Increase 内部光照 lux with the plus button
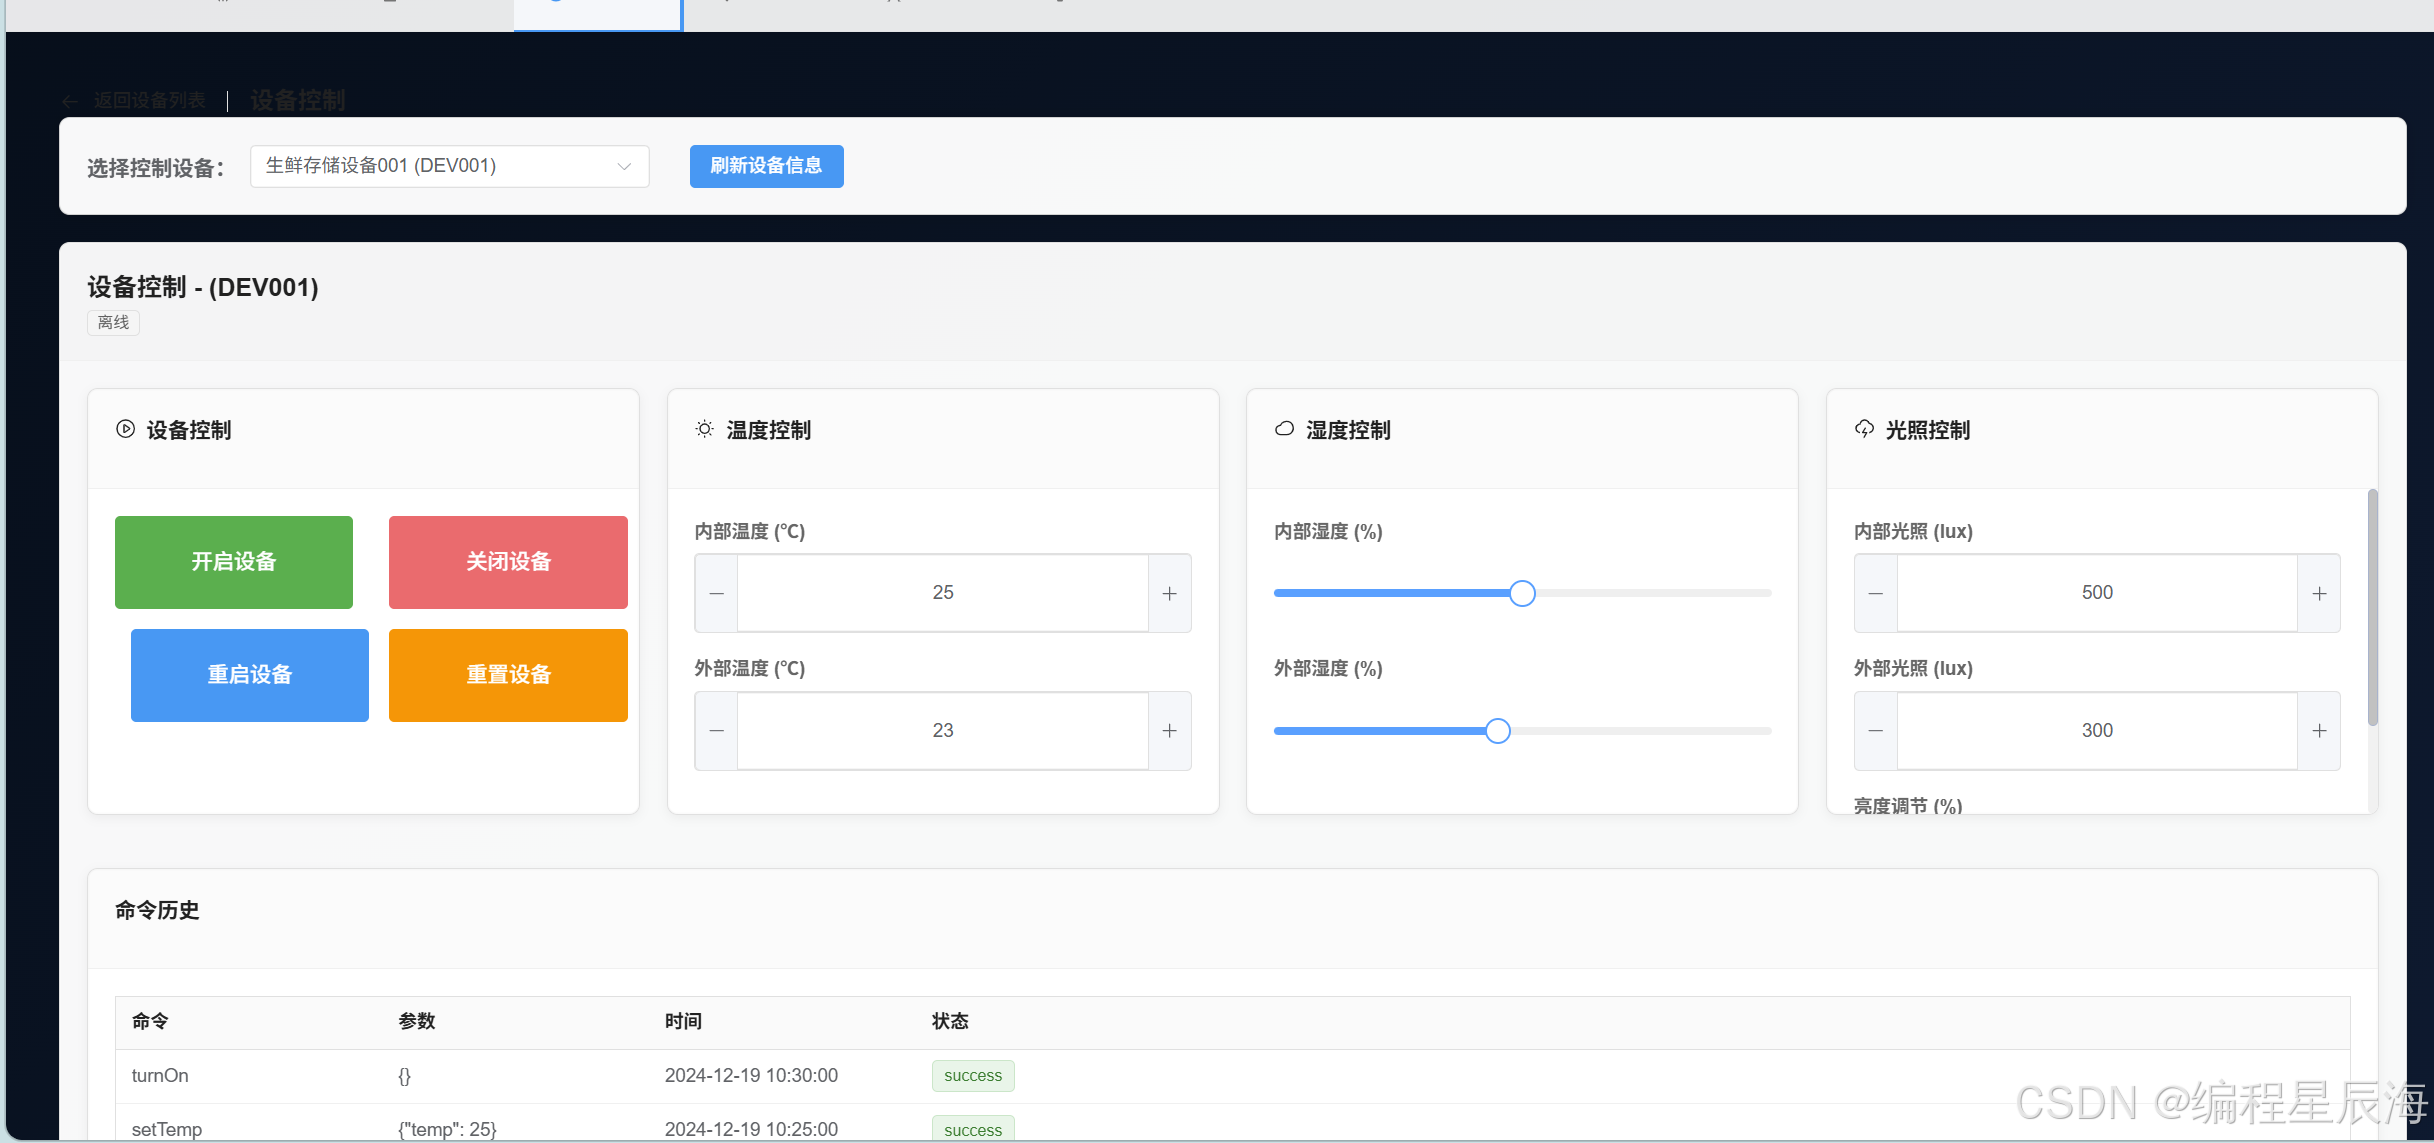2434x1143 pixels. coord(2319,593)
